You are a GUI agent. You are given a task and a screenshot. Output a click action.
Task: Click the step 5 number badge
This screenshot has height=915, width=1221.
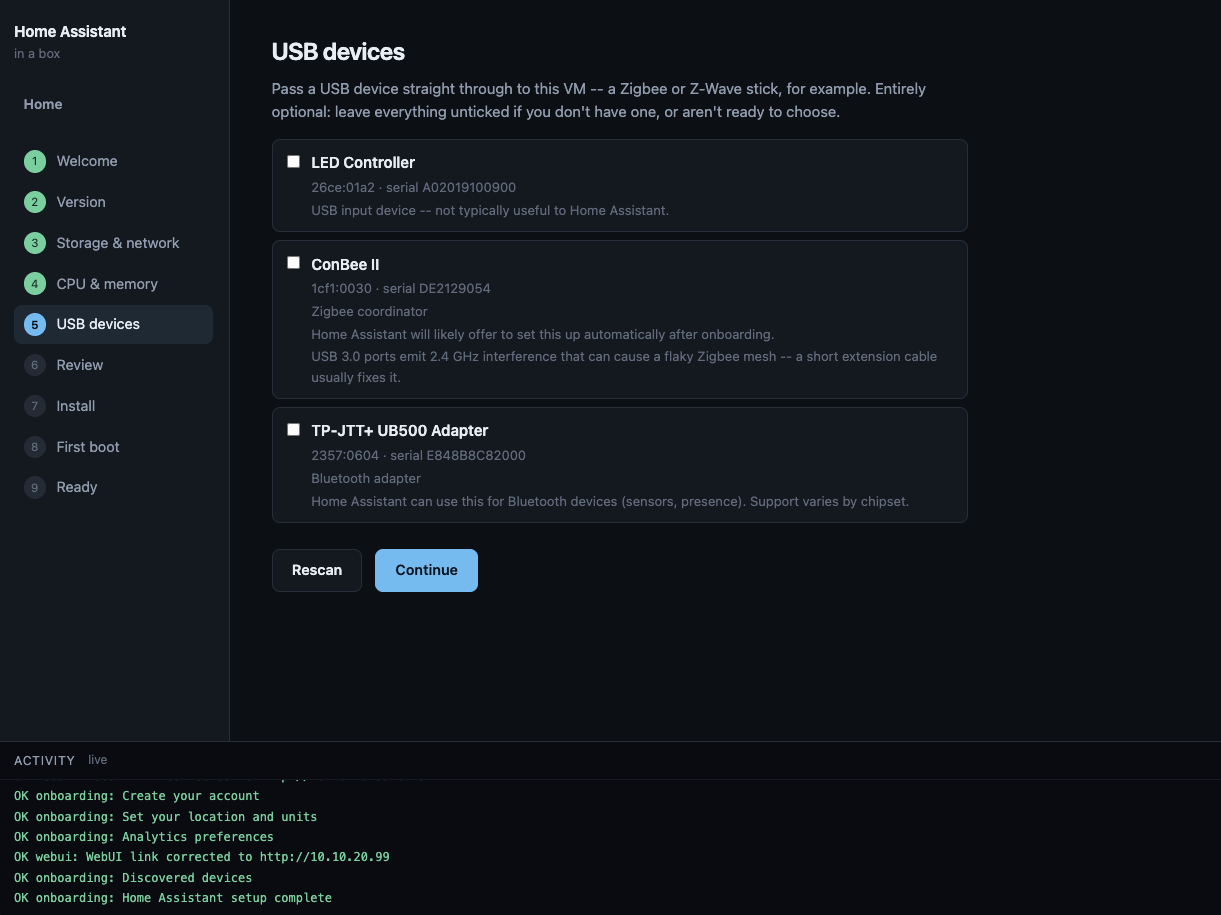coord(35,324)
